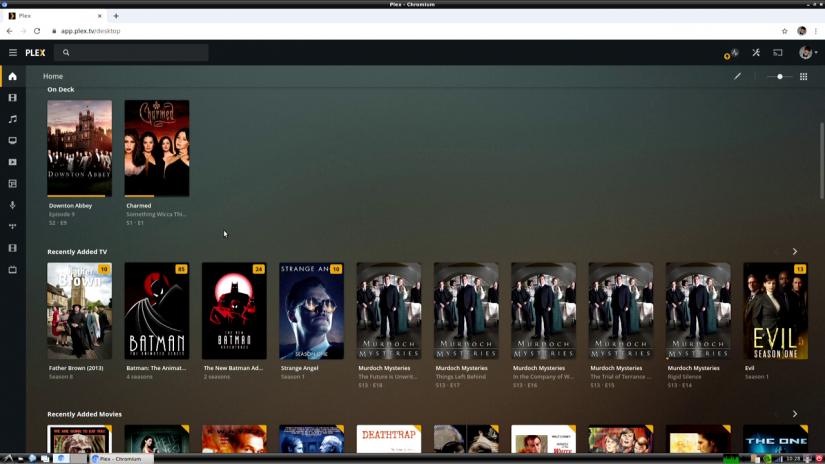Open the Tidal sidebar icon
The width and height of the screenshot is (825, 464).
click(x=13, y=226)
